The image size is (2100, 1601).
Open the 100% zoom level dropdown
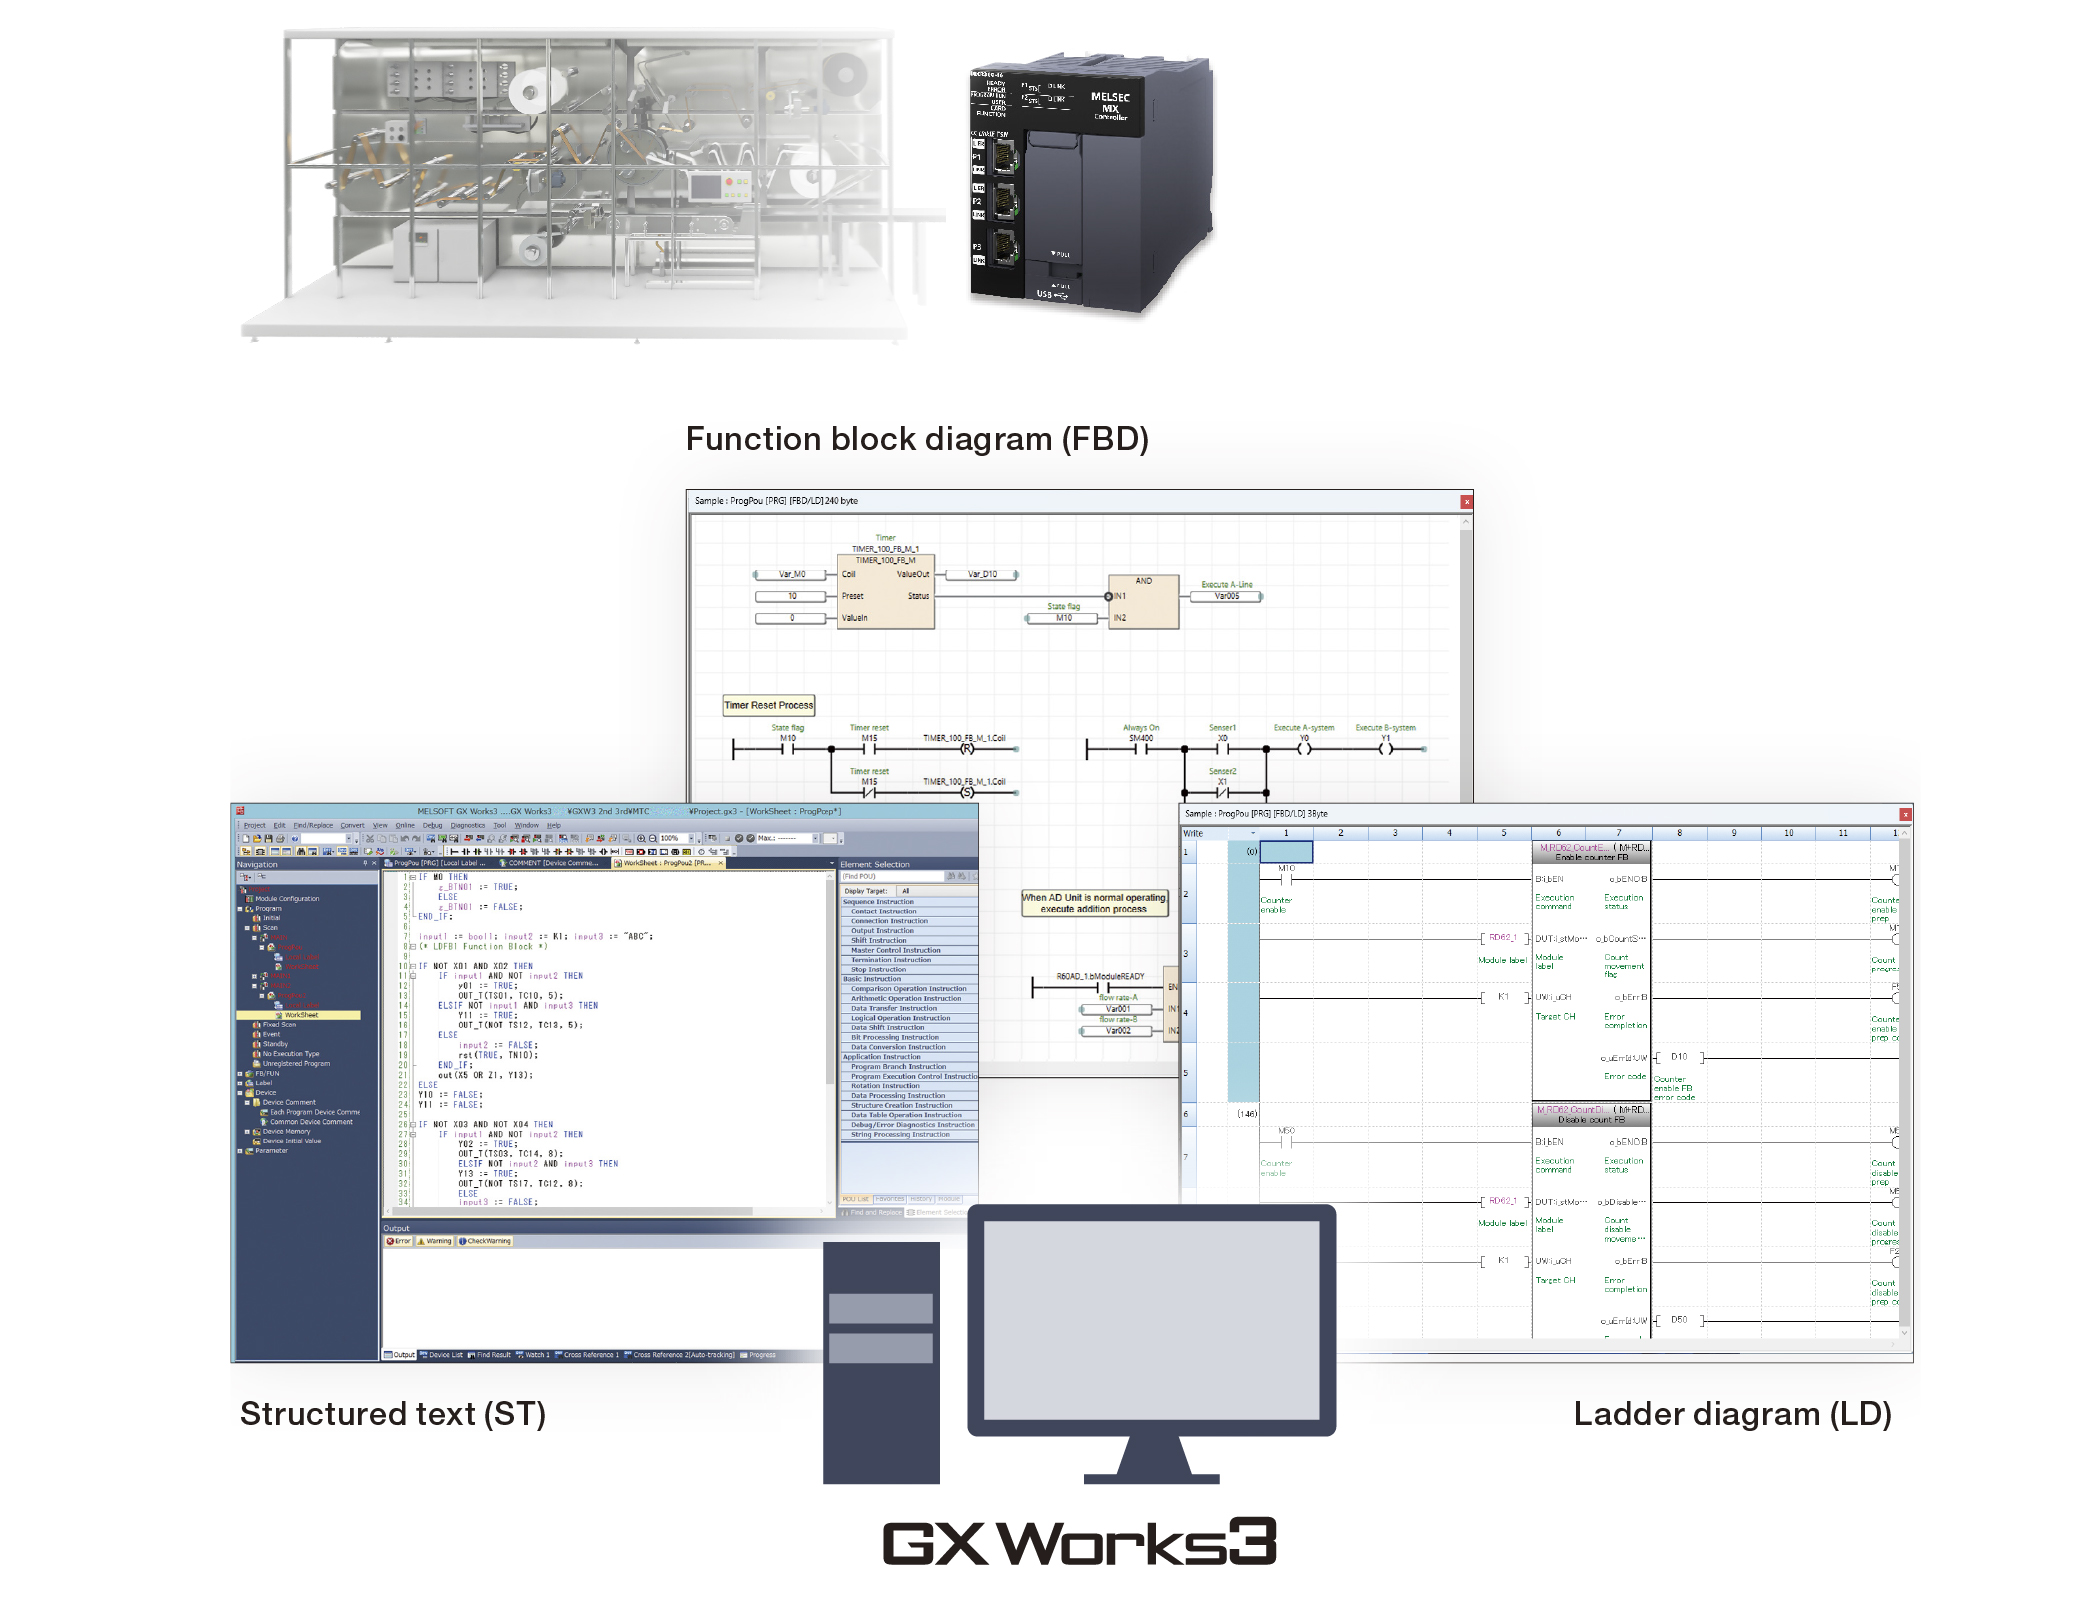pos(691,839)
